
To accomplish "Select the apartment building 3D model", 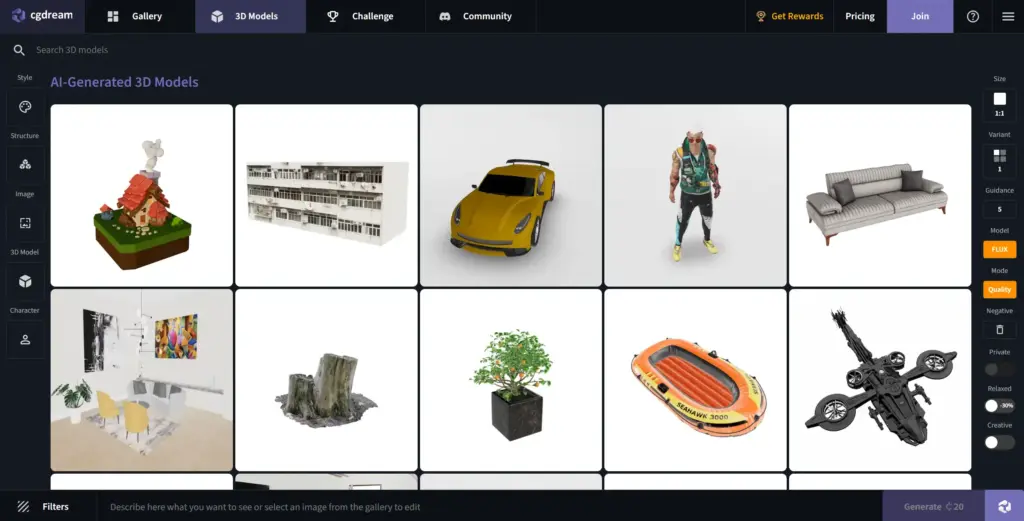I will tap(326, 195).
